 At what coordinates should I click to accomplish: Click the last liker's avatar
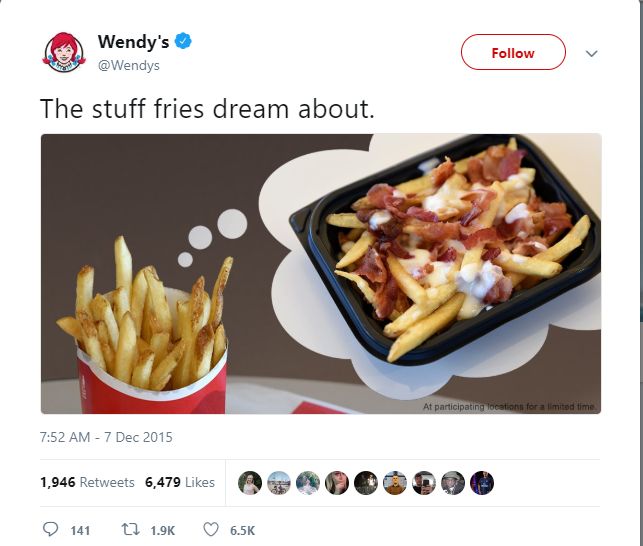(482, 483)
